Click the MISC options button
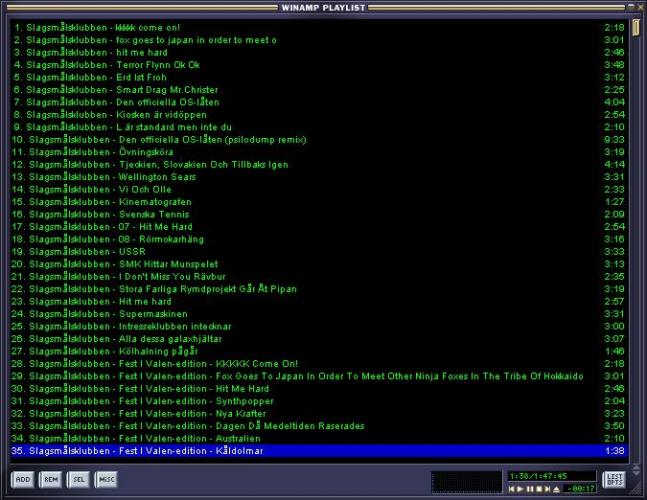Image resolution: width=647 pixels, height=500 pixels. click(x=106, y=480)
